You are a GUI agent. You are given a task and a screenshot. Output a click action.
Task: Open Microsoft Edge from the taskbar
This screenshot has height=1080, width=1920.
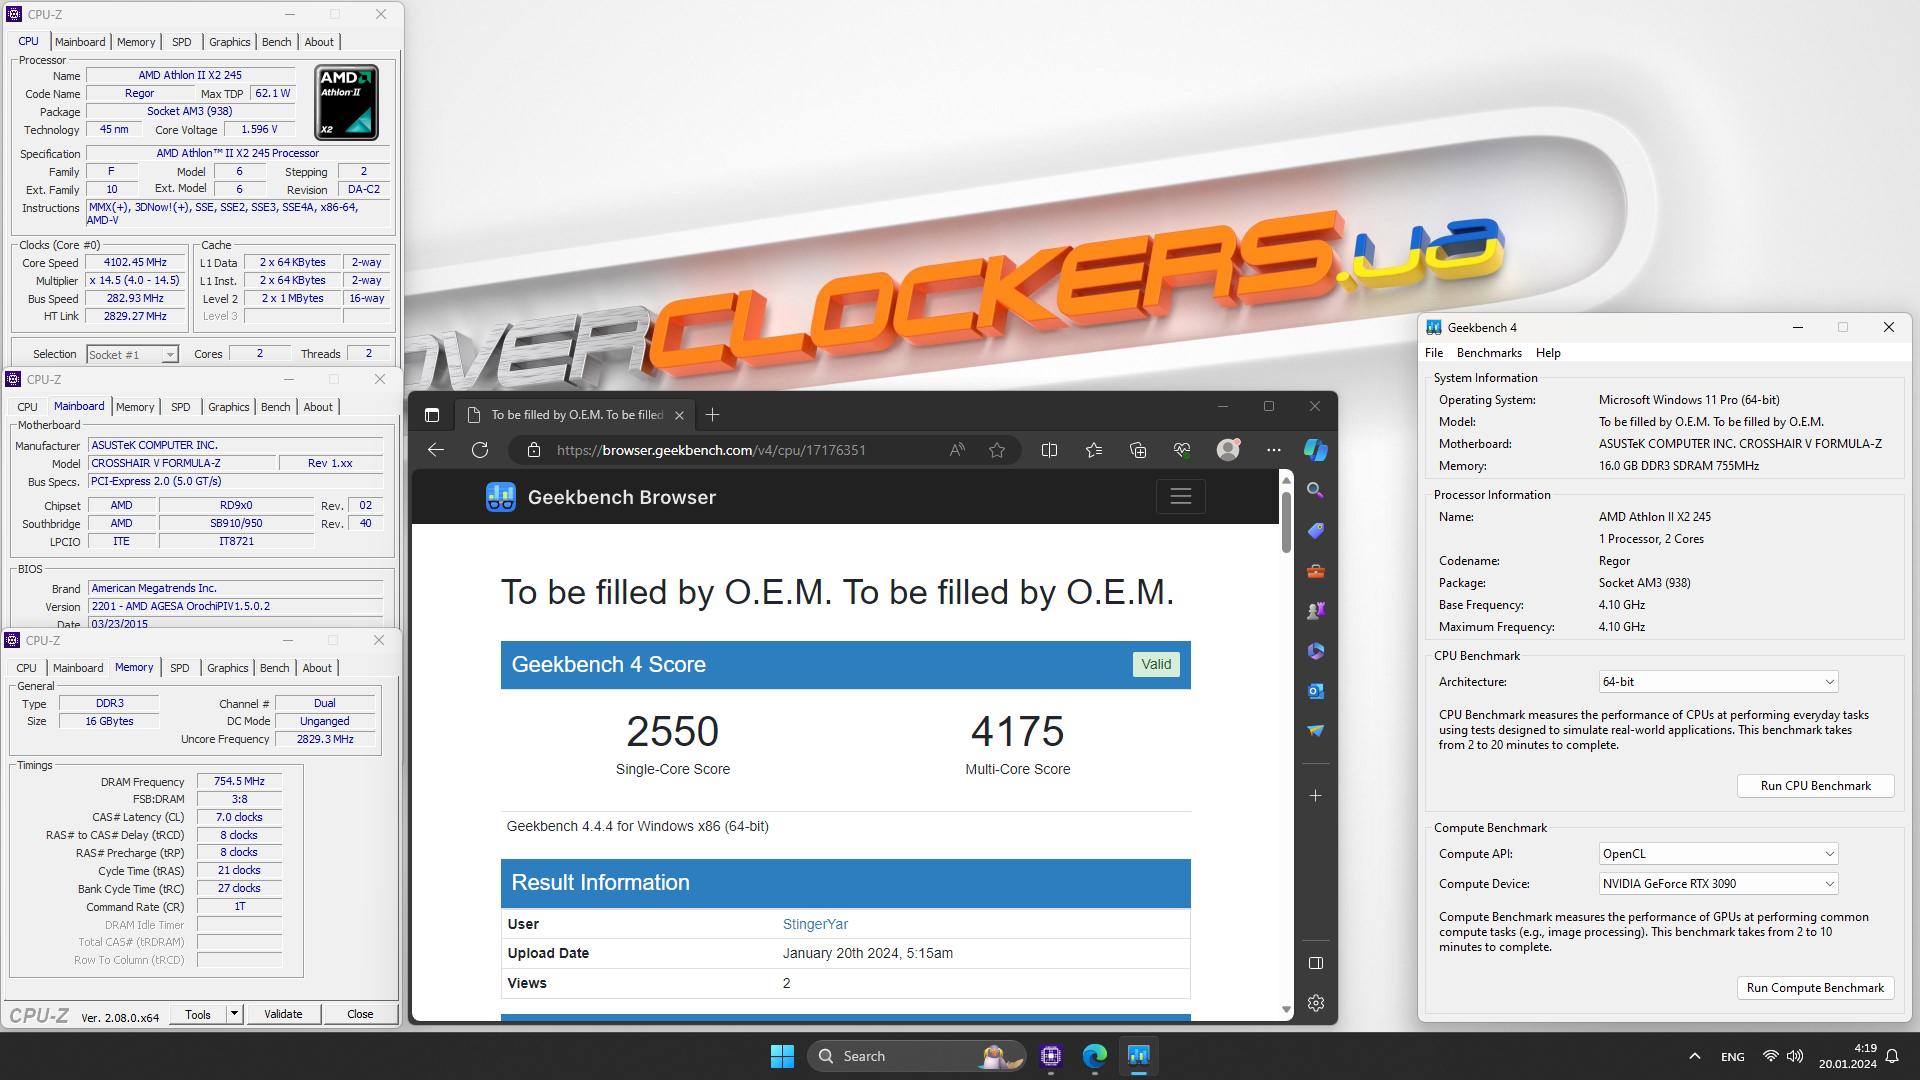click(x=1095, y=1056)
